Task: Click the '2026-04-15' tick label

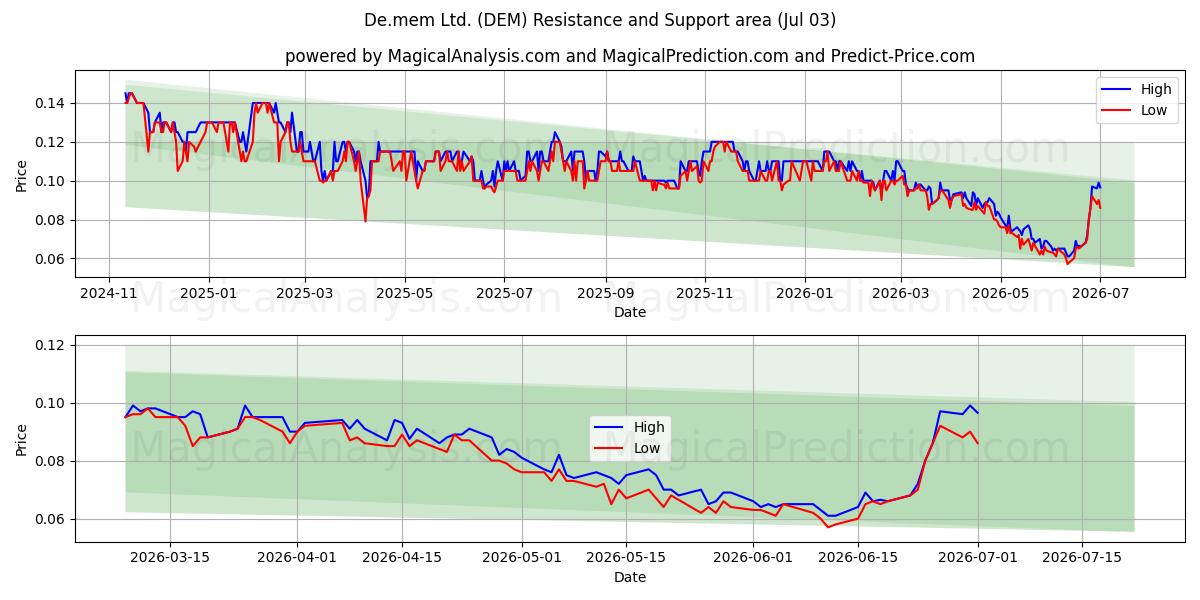Action: click(402, 558)
